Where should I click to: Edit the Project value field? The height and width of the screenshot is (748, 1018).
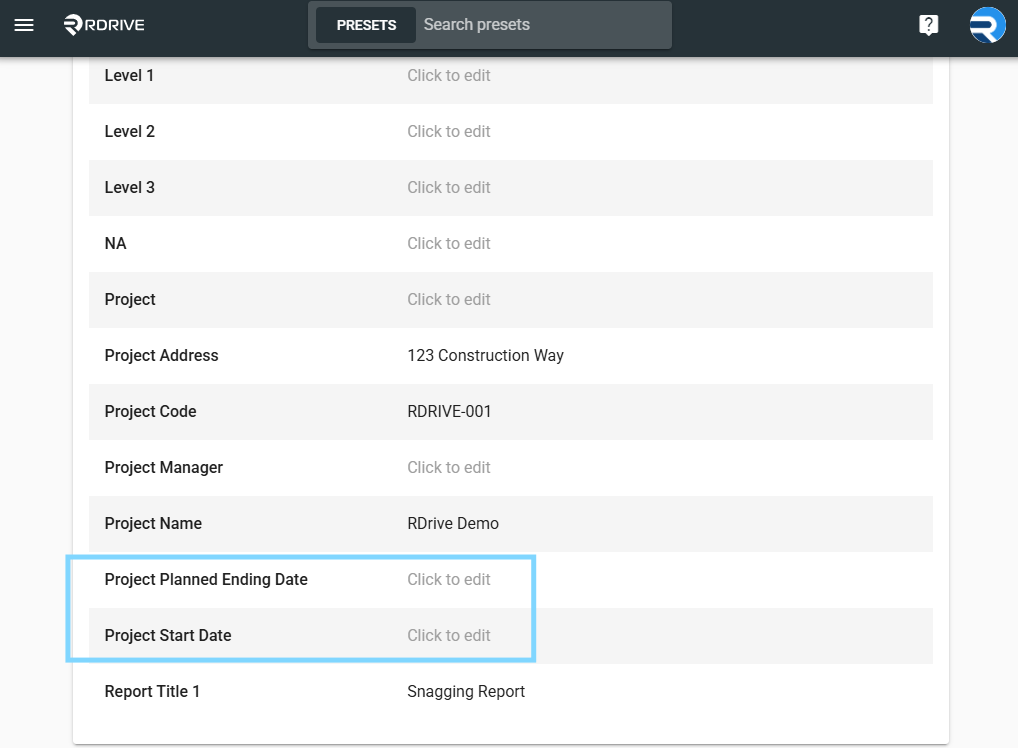click(449, 299)
